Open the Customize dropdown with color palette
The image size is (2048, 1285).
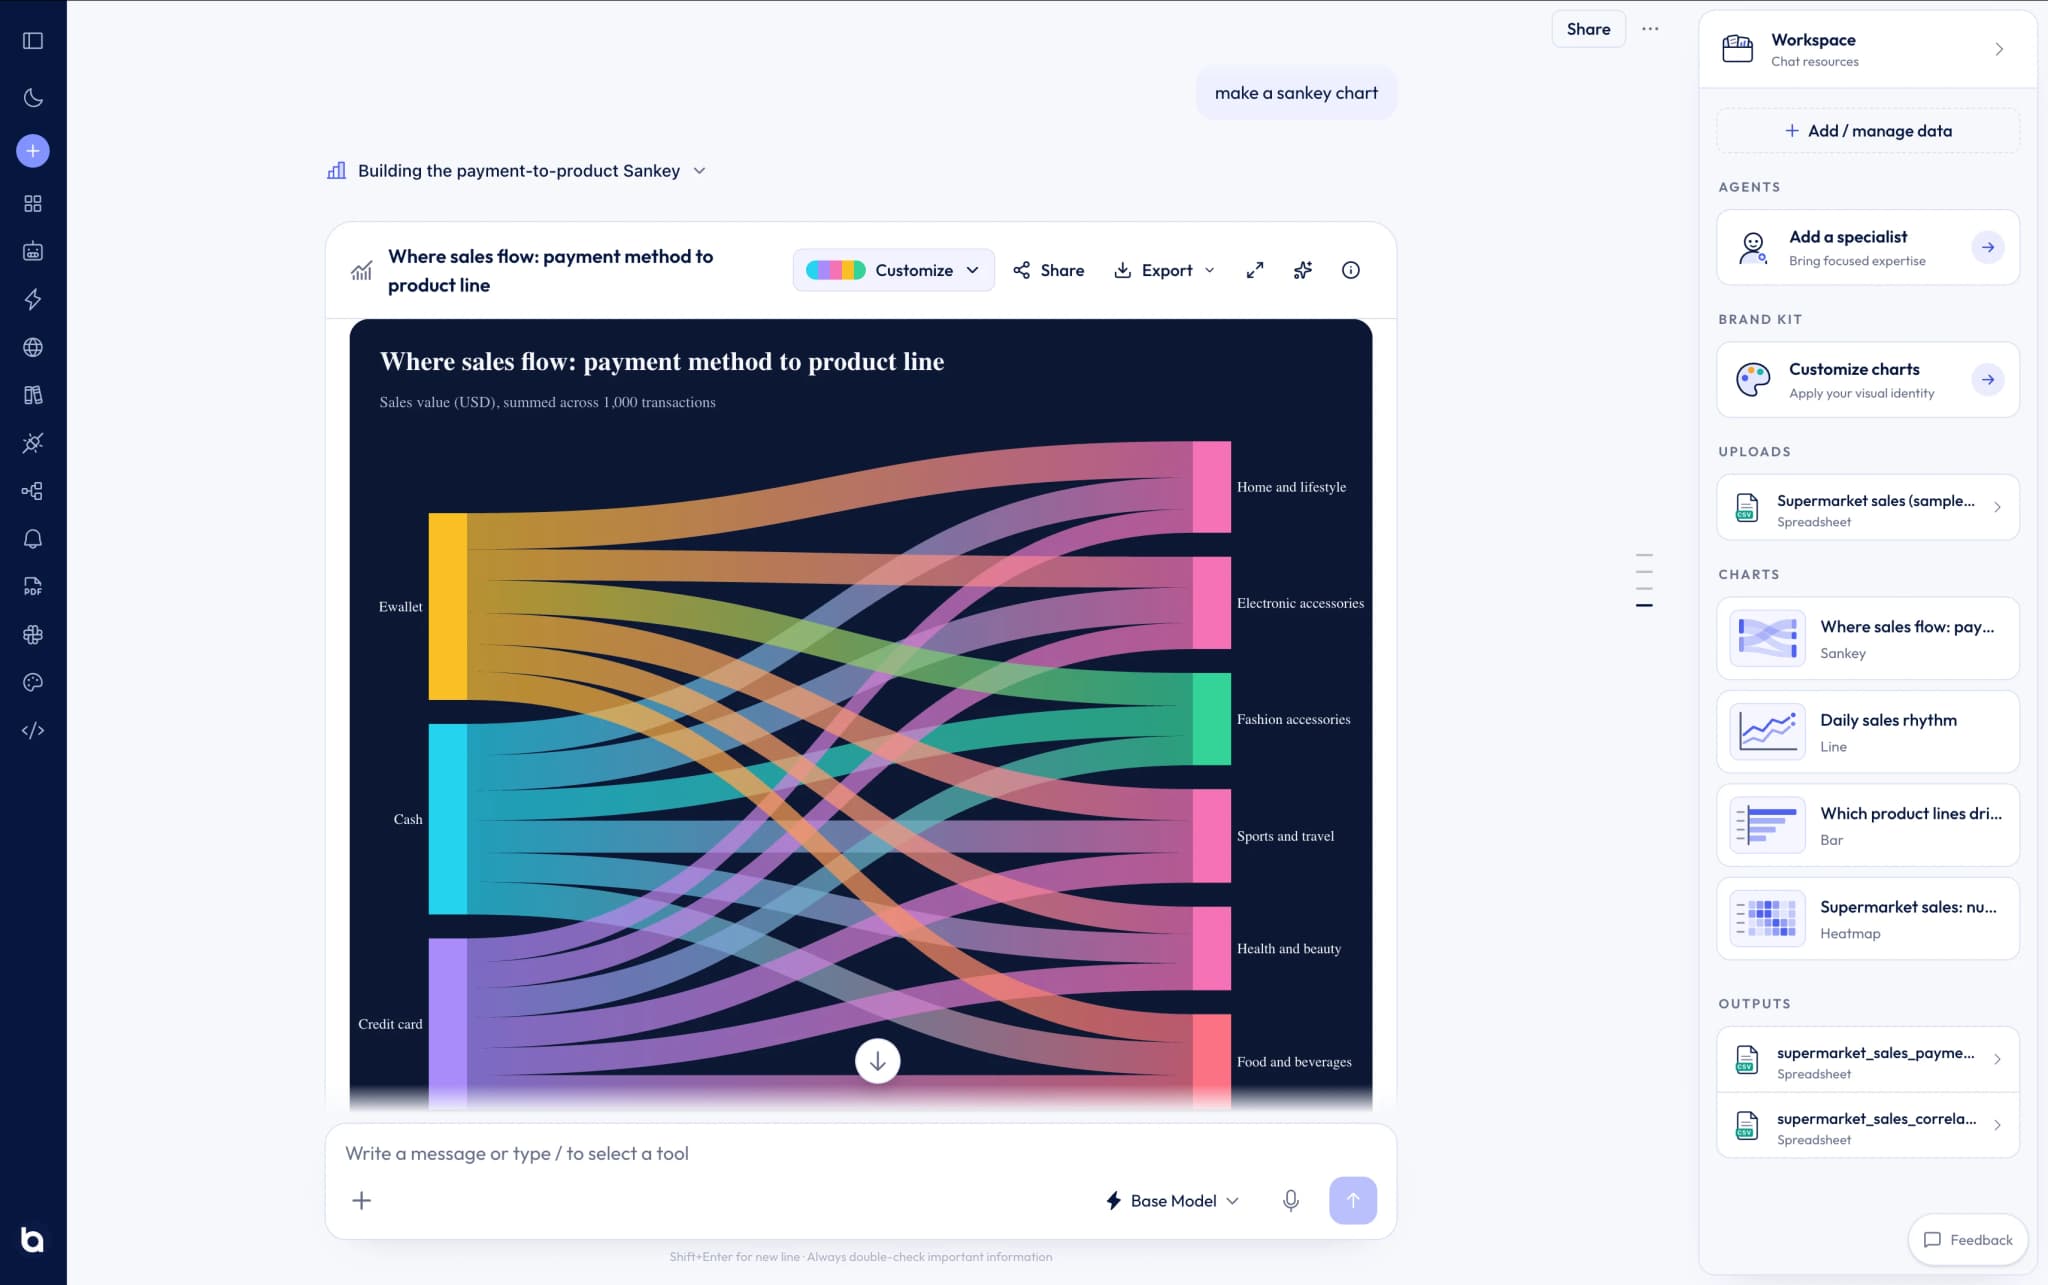893,270
